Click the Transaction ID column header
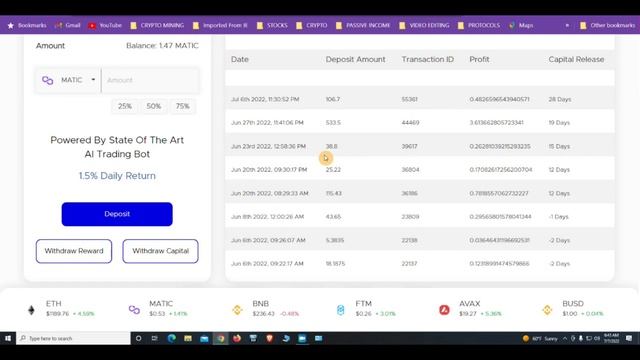This screenshot has height=360, width=640. click(x=427, y=59)
